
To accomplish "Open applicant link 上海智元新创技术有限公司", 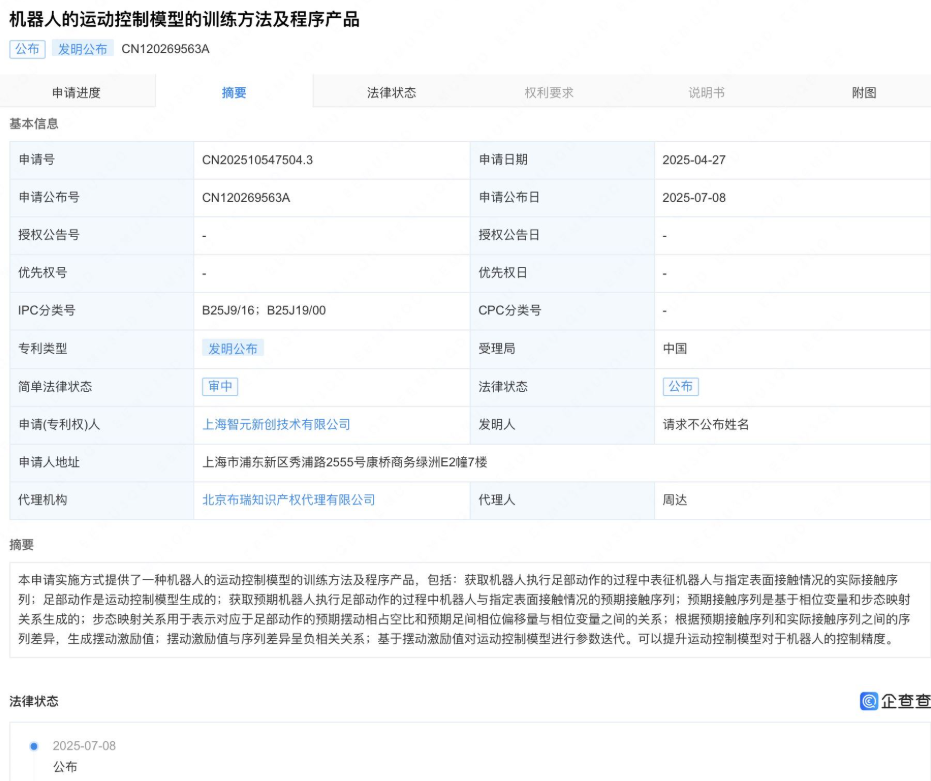I will click(x=275, y=424).
